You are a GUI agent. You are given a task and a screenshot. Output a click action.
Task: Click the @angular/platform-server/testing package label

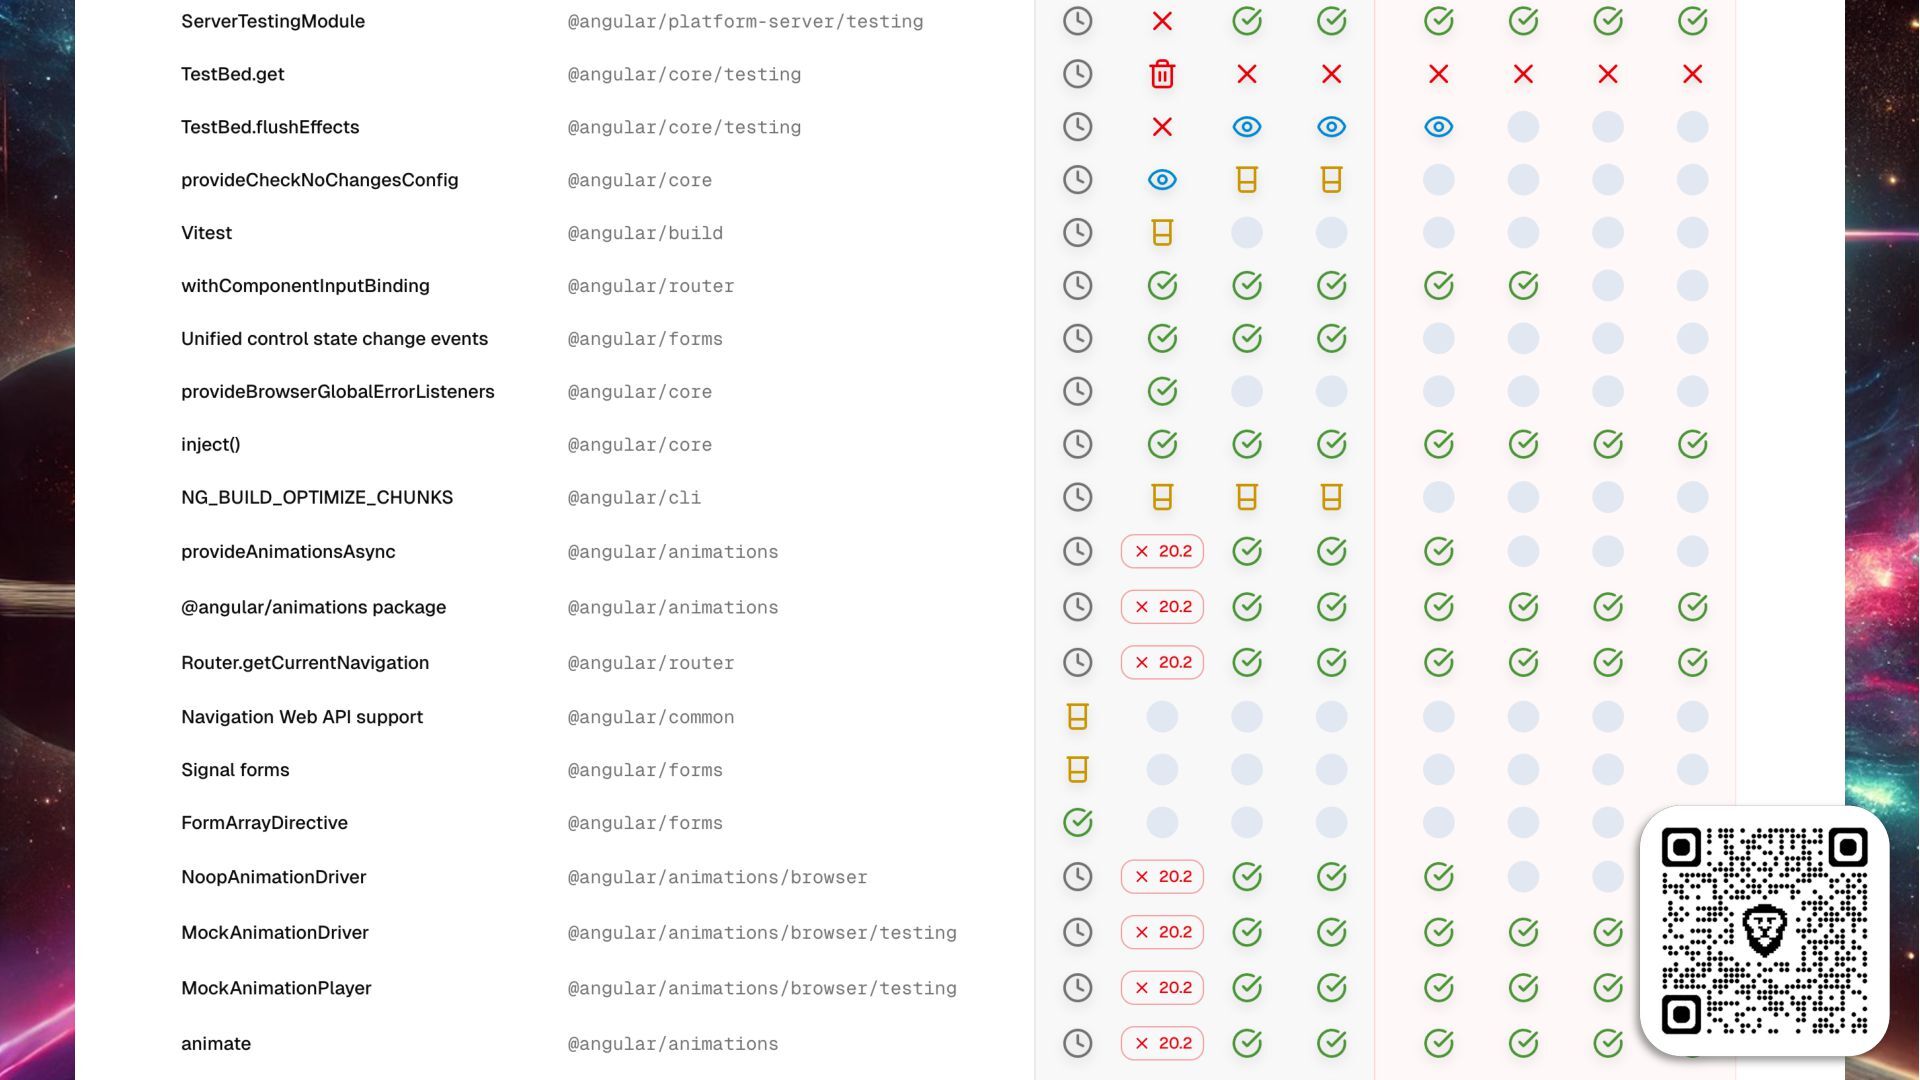745,22
